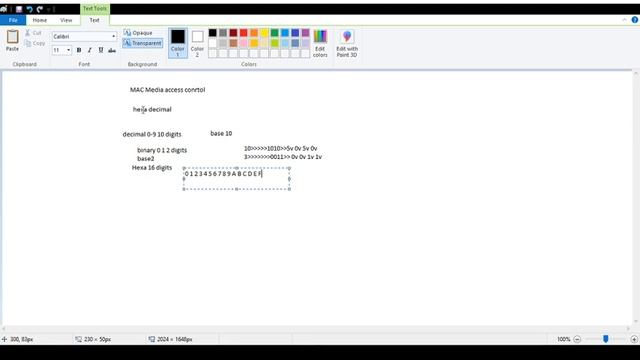
Task: Switch to the Home ribbon tab
Action: [40, 20]
